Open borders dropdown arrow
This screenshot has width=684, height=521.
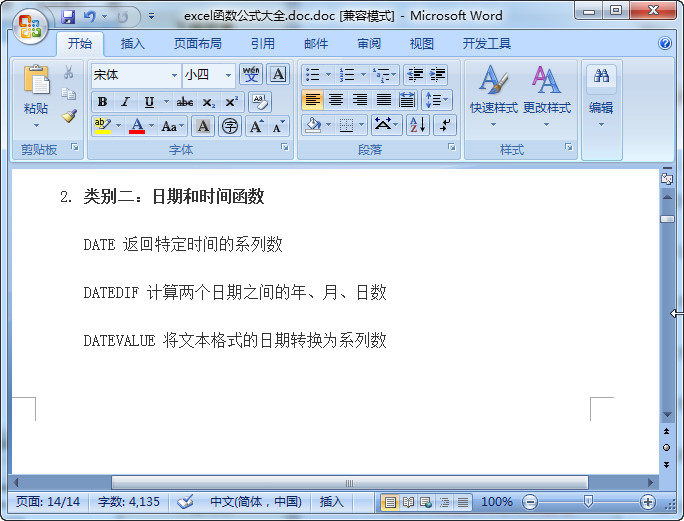tap(362, 126)
